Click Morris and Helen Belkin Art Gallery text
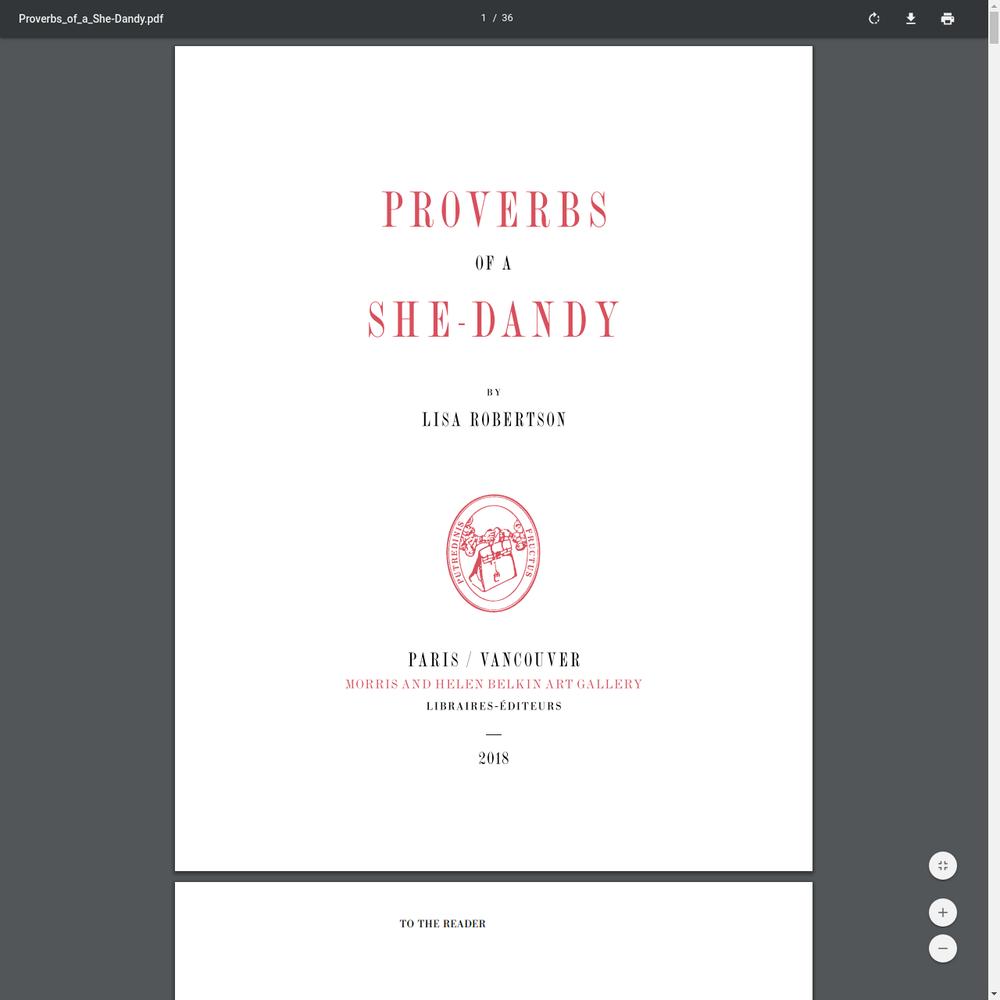Viewport: 1000px width, 1000px height. click(494, 684)
